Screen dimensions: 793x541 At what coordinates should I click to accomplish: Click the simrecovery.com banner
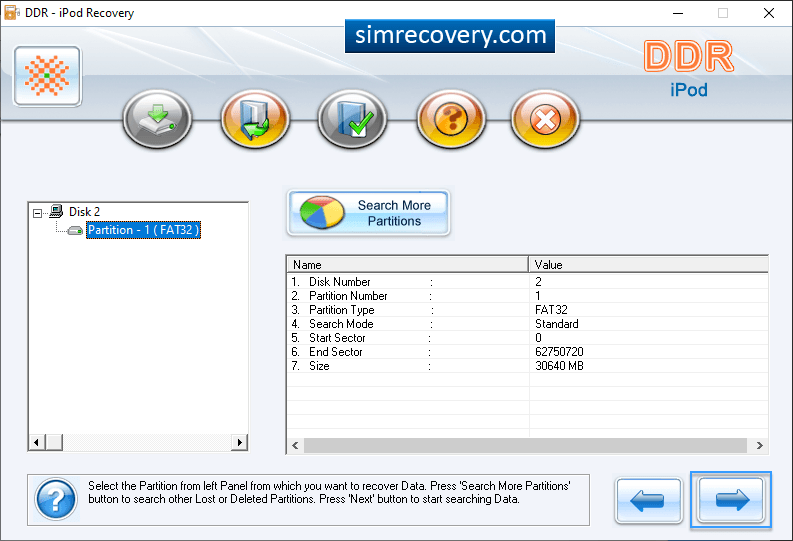(x=450, y=36)
